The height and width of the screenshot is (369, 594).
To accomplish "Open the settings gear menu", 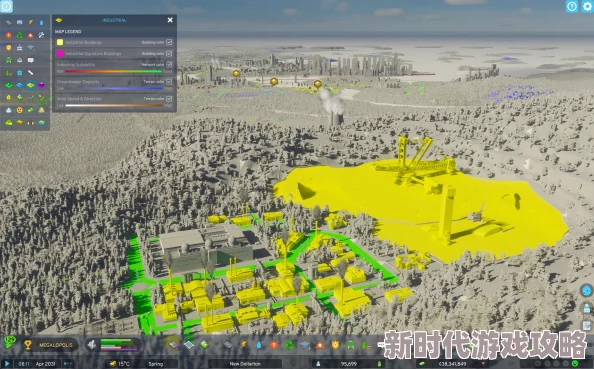I will (x=586, y=6).
